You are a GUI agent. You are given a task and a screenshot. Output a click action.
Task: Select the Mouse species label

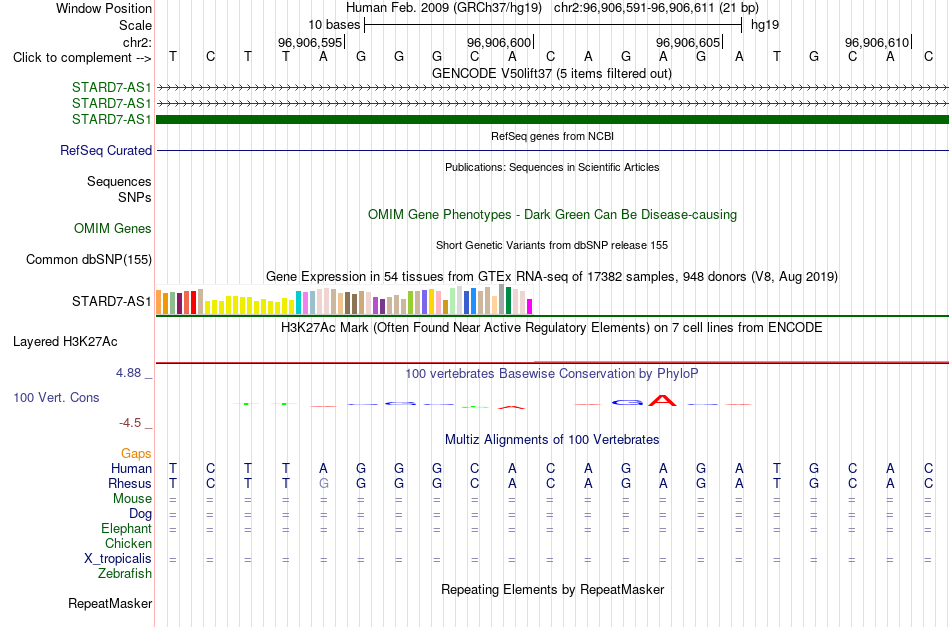pyautogui.click(x=132, y=499)
